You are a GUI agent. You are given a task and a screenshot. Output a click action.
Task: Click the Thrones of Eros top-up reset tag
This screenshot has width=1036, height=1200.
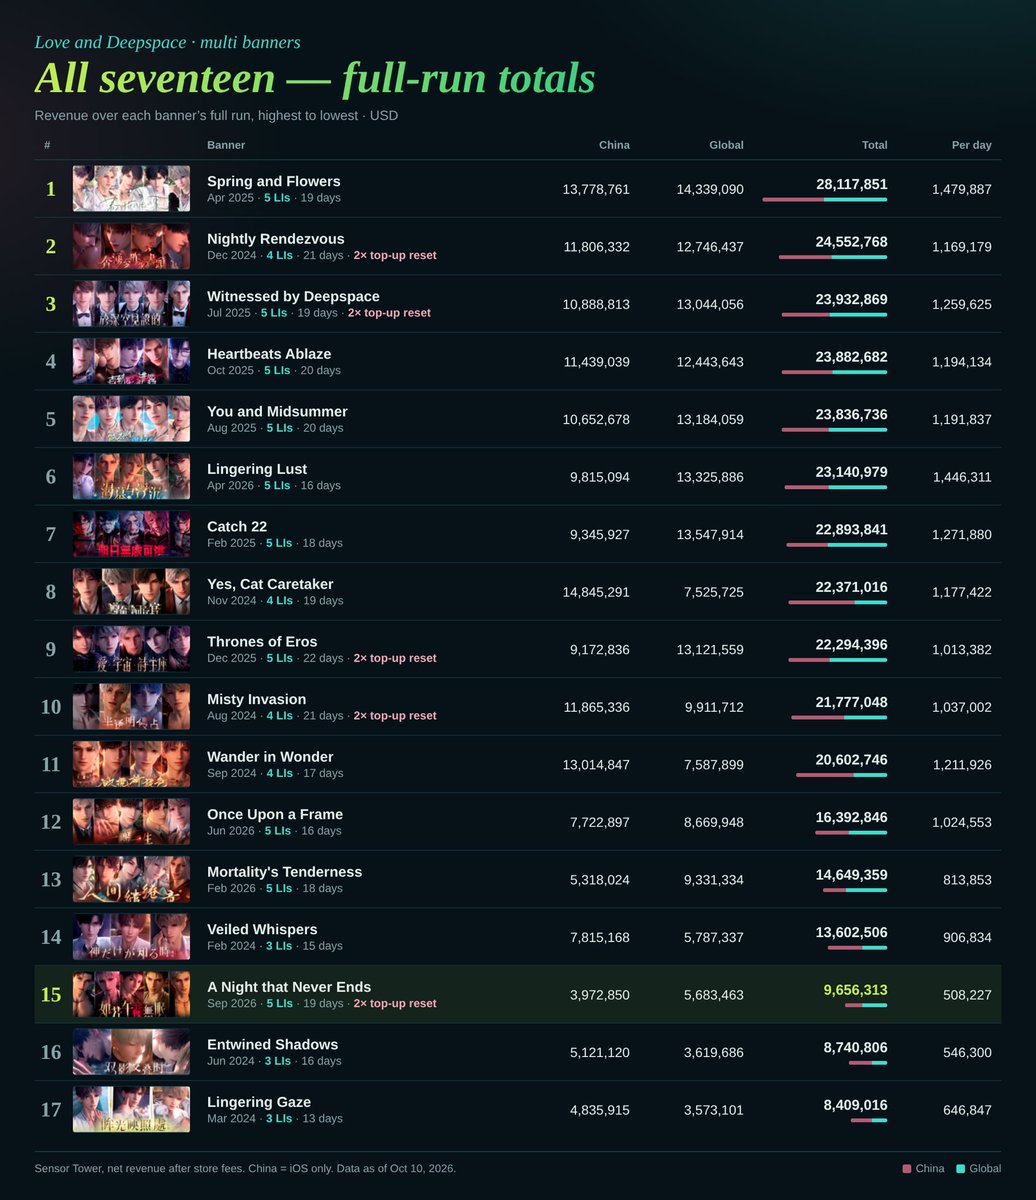point(395,658)
